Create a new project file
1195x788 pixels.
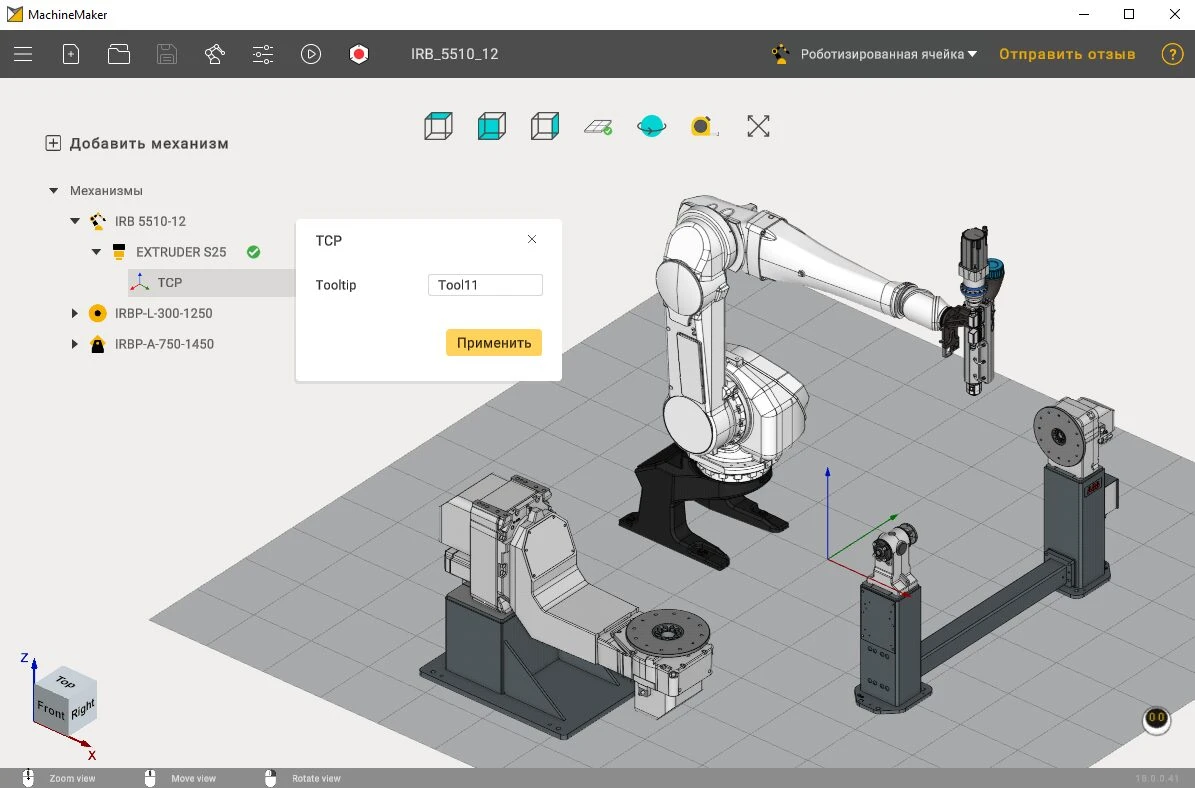click(x=71, y=54)
